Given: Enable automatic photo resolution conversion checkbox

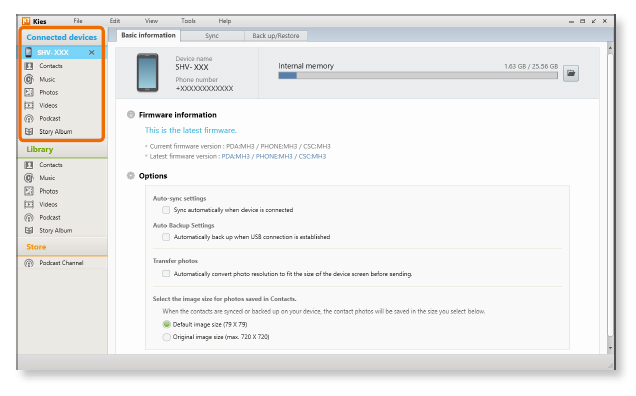Looking at the screenshot, I should pyautogui.click(x=166, y=273).
